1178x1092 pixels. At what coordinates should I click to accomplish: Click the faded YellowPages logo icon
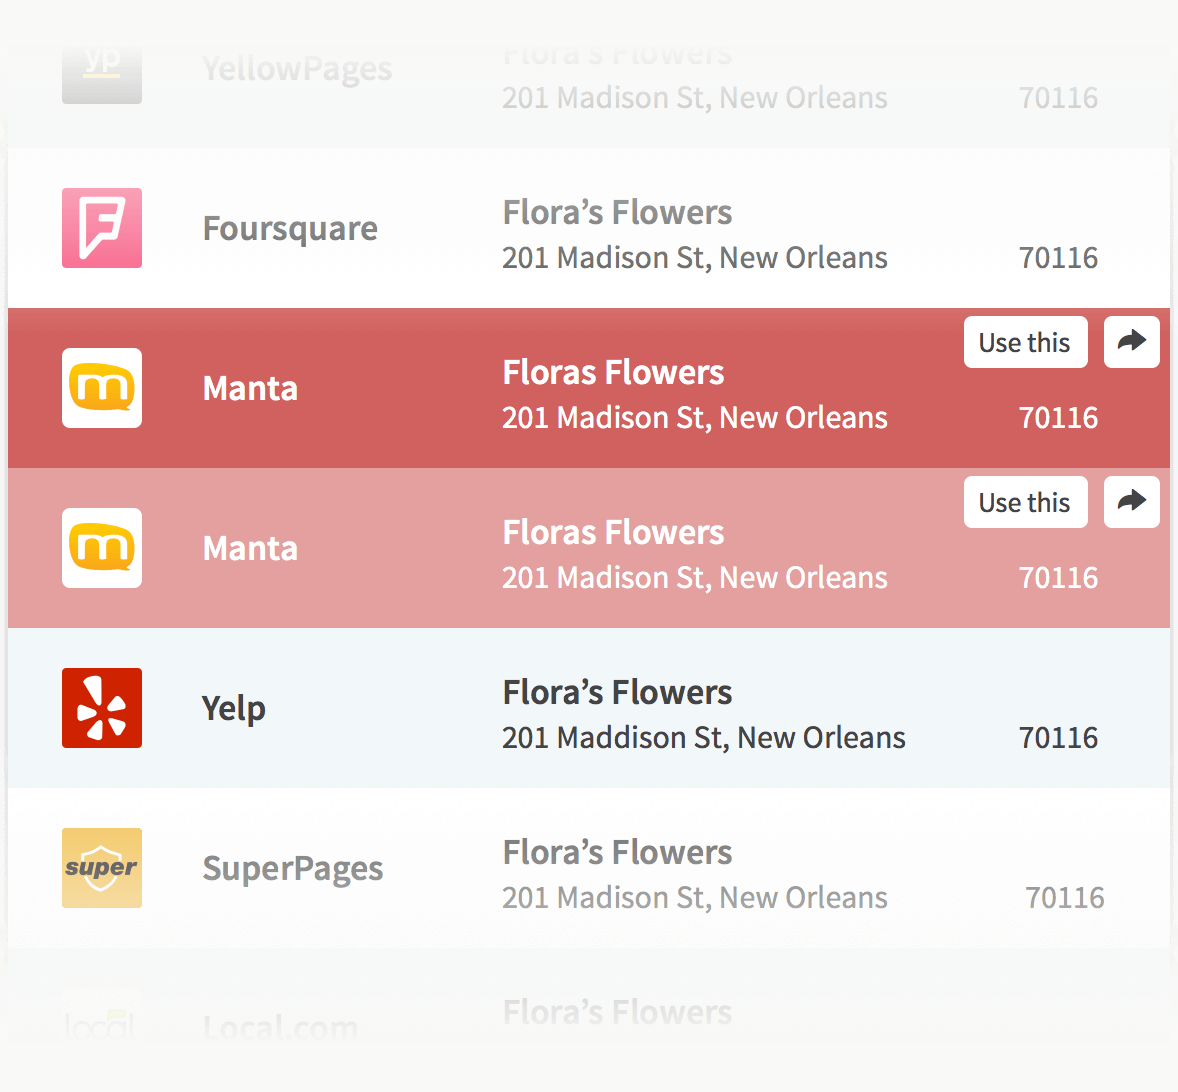[x=101, y=74]
